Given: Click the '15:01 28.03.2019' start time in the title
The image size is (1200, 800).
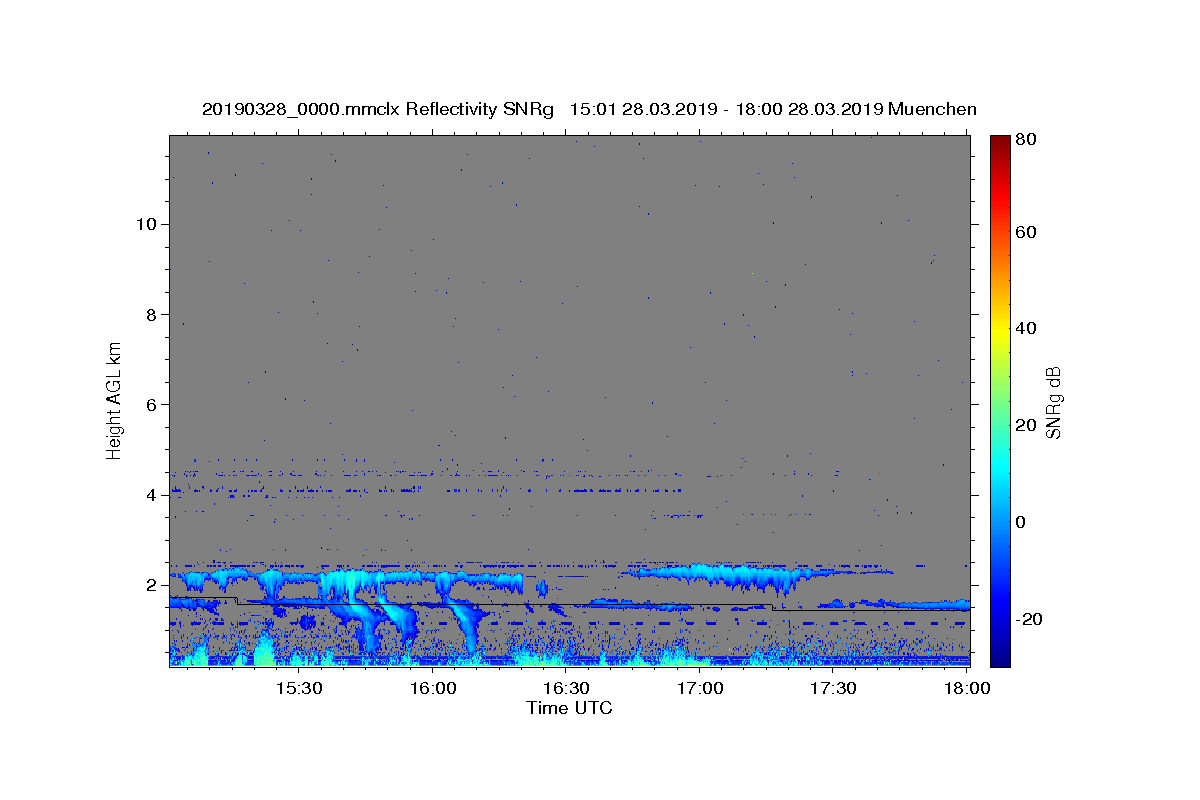Looking at the screenshot, I should 642,109.
